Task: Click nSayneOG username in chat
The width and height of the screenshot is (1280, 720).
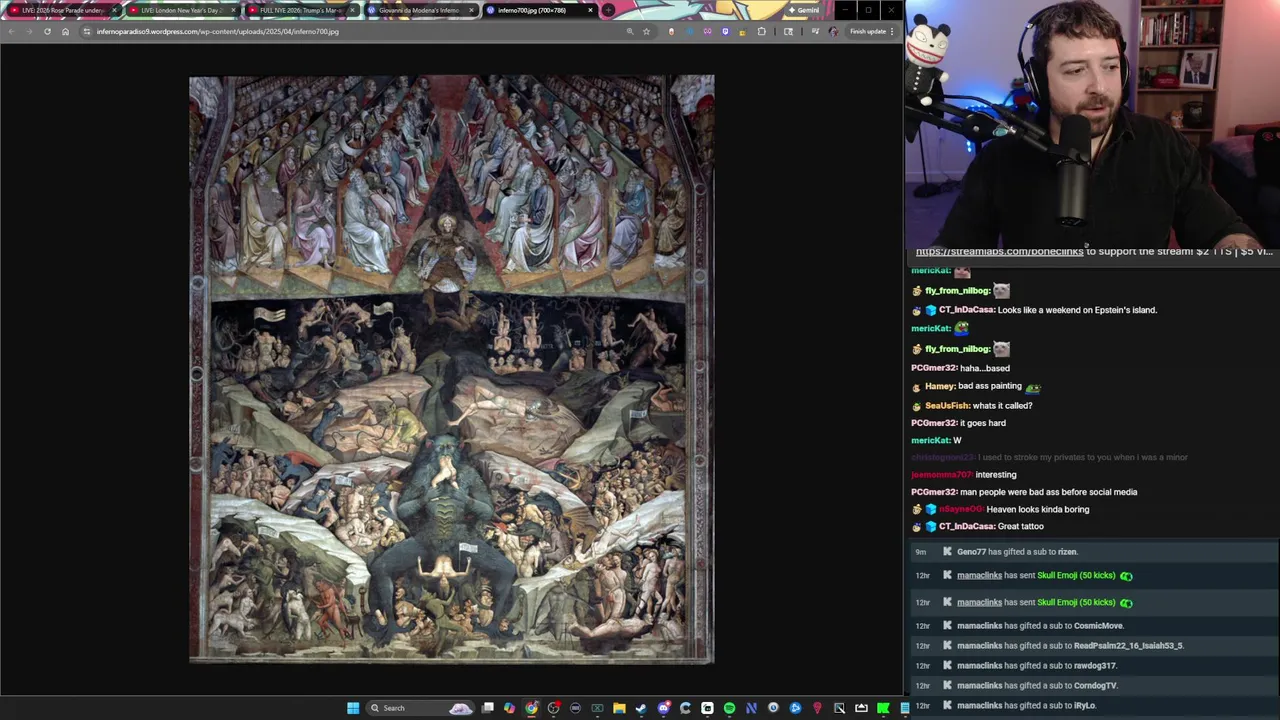Action: (961, 509)
